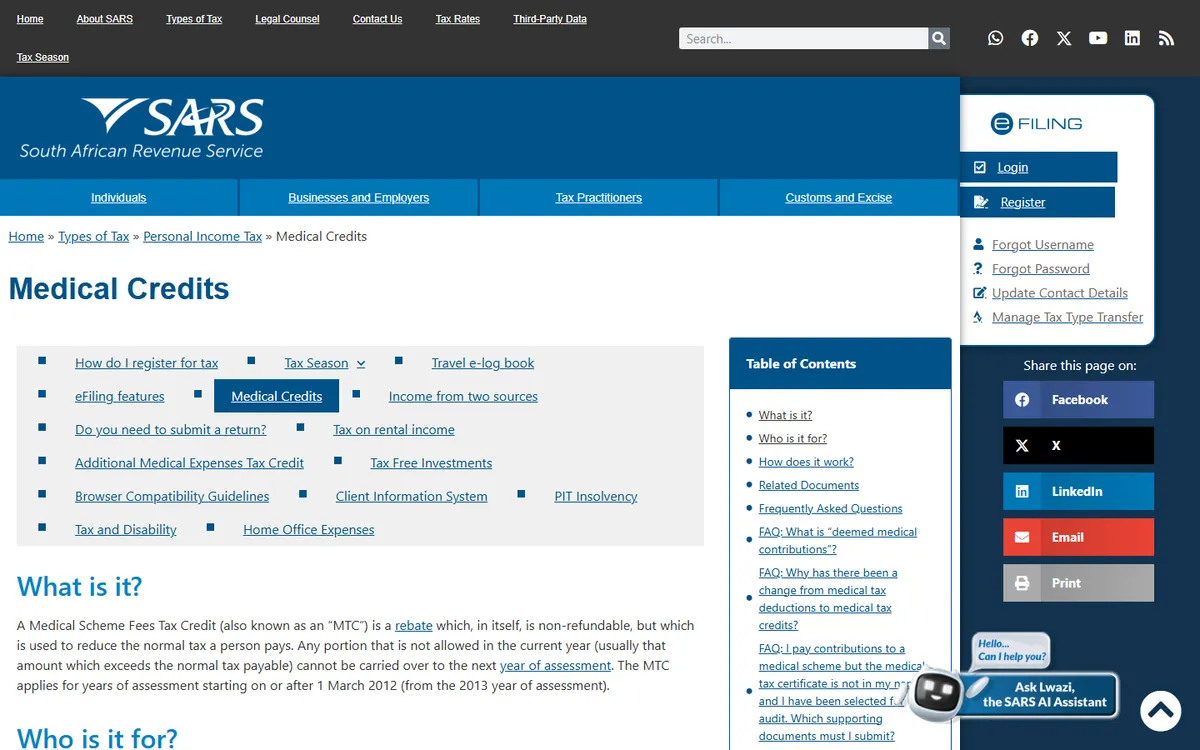1200x750 pixels.
Task: Jump to How does it work? in contents
Action: click(806, 462)
